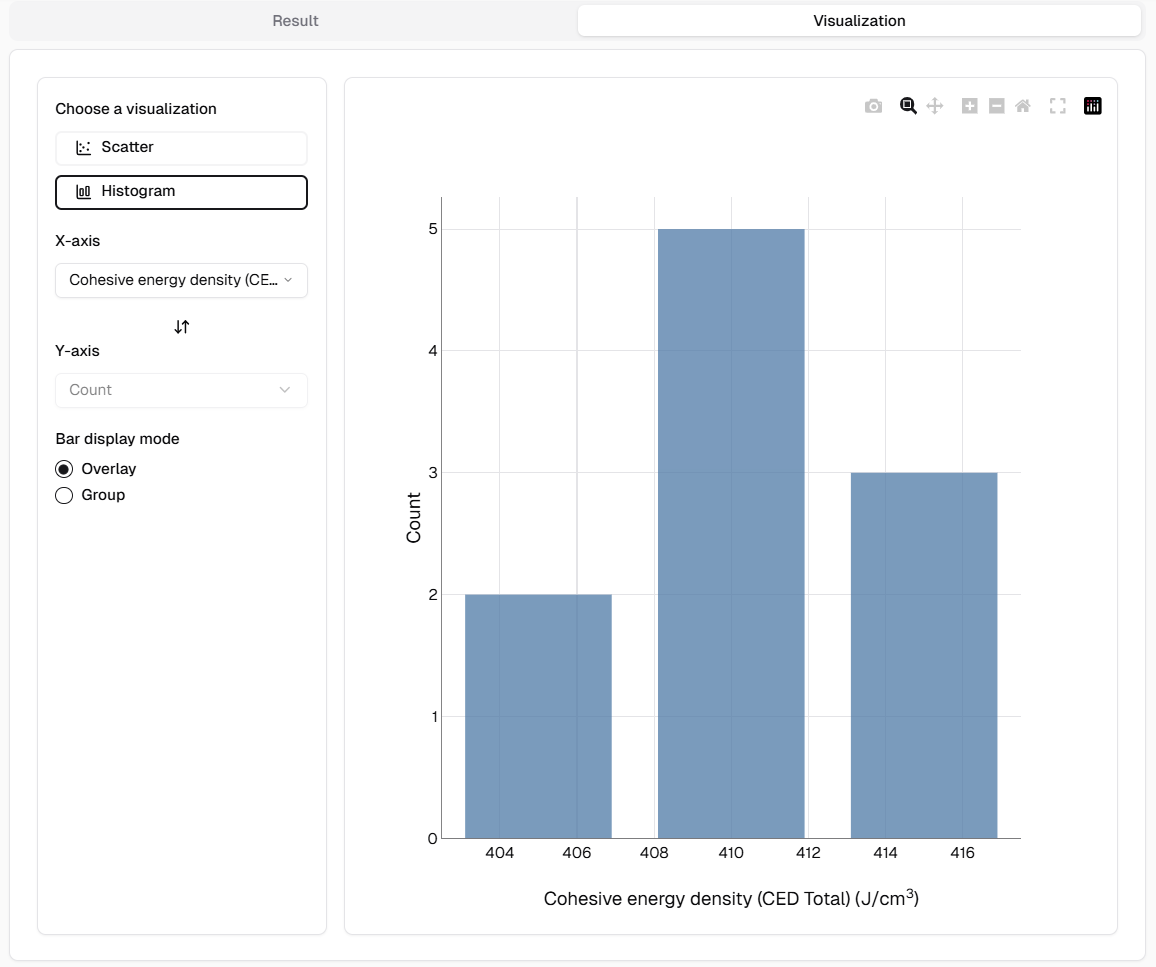The image size is (1156, 967).
Task: Select the Overlay bar display mode
Action: pyautogui.click(x=65, y=469)
